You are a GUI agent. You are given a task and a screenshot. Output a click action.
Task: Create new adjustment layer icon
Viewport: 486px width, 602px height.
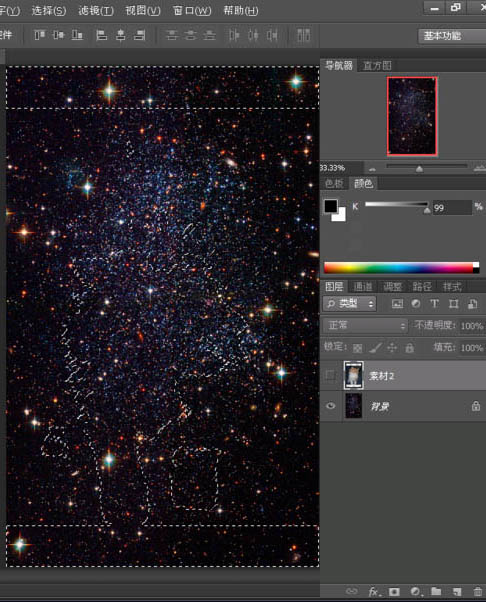tap(415, 591)
